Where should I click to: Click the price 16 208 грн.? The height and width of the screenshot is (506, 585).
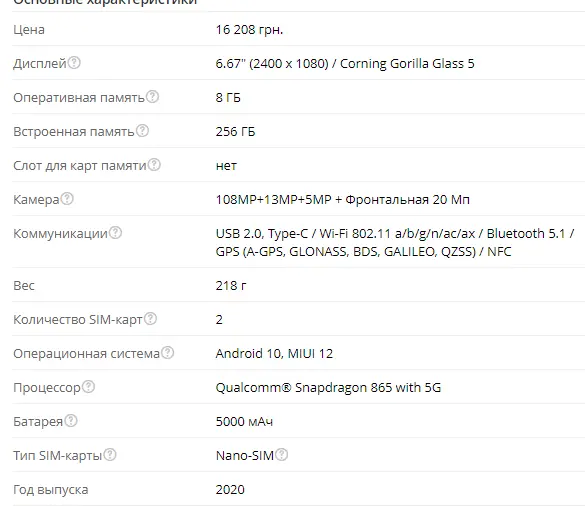click(249, 29)
